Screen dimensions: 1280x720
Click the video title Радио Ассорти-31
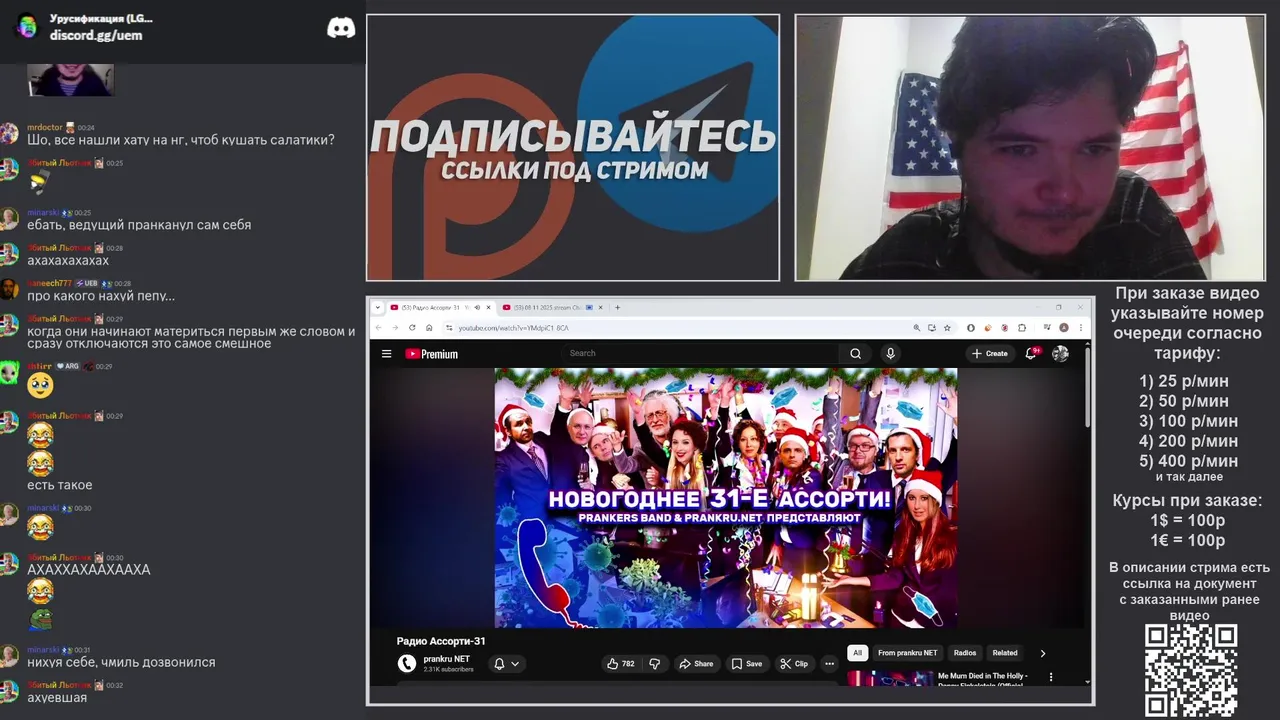(x=441, y=641)
